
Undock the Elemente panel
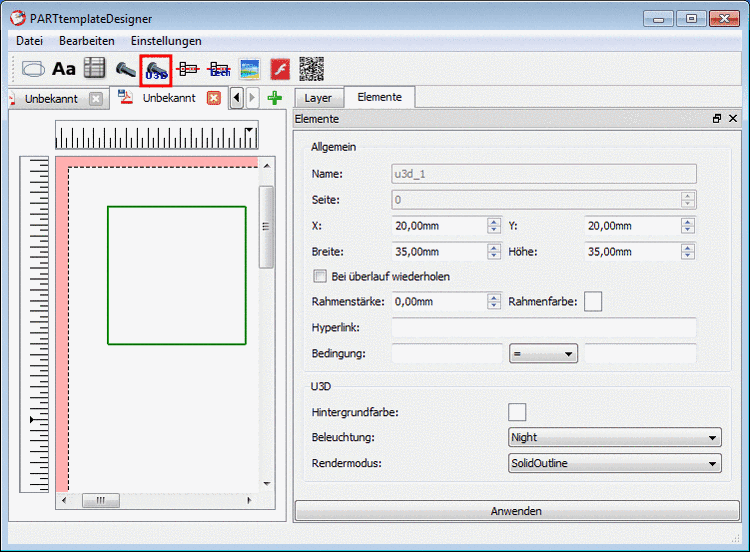717,119
